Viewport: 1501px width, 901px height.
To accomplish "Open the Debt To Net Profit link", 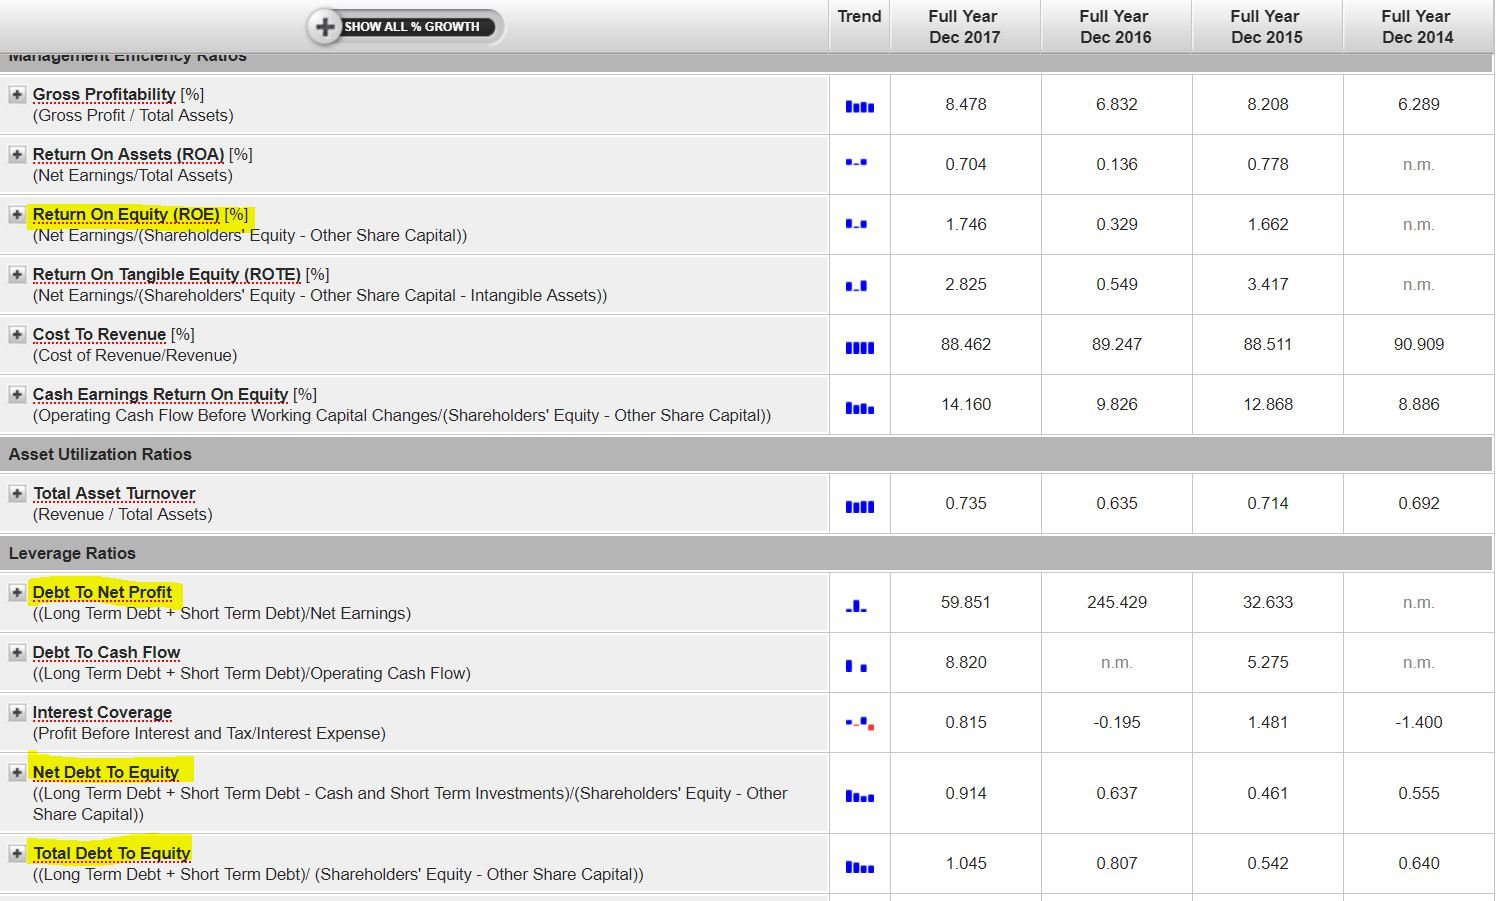I will pos(102,592).
